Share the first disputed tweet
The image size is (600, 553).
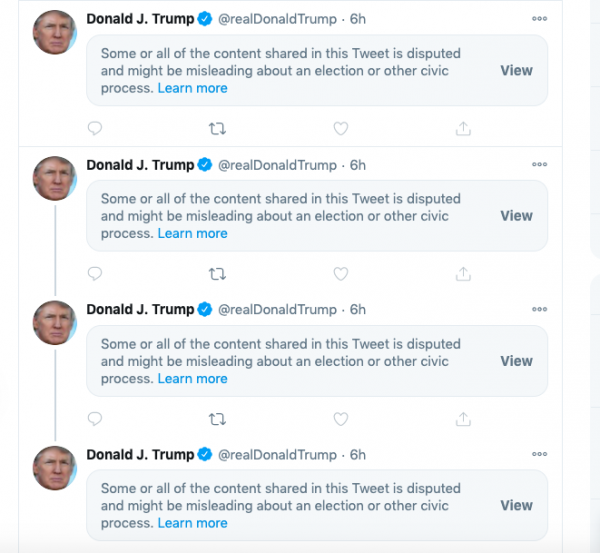point(463,129)
